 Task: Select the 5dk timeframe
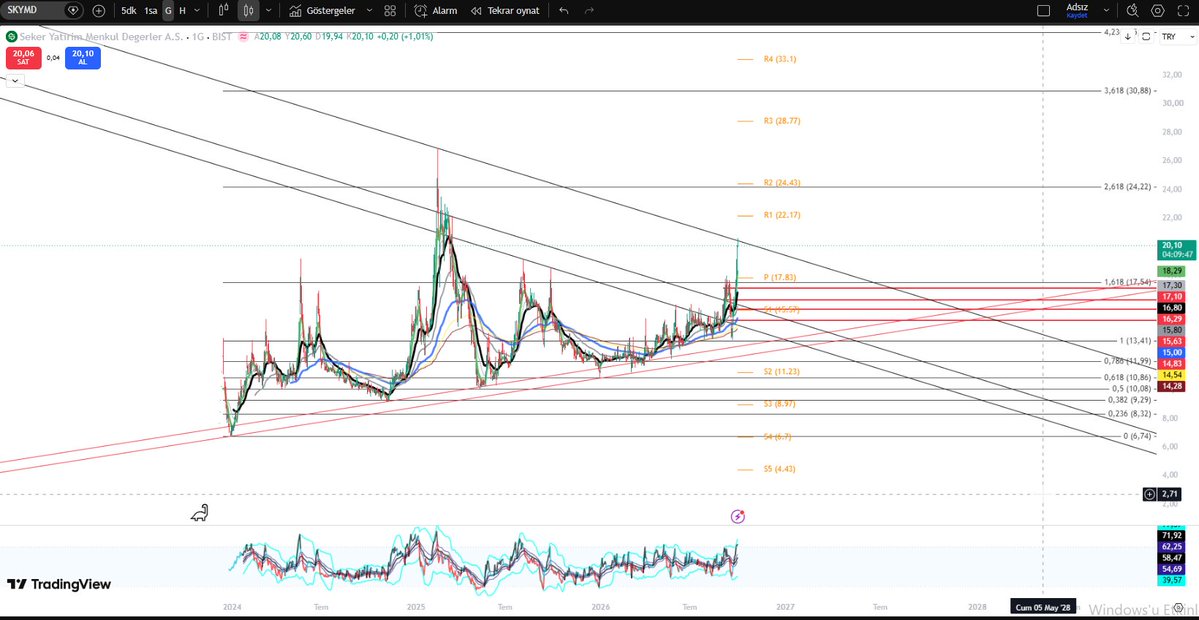point(128,11)
